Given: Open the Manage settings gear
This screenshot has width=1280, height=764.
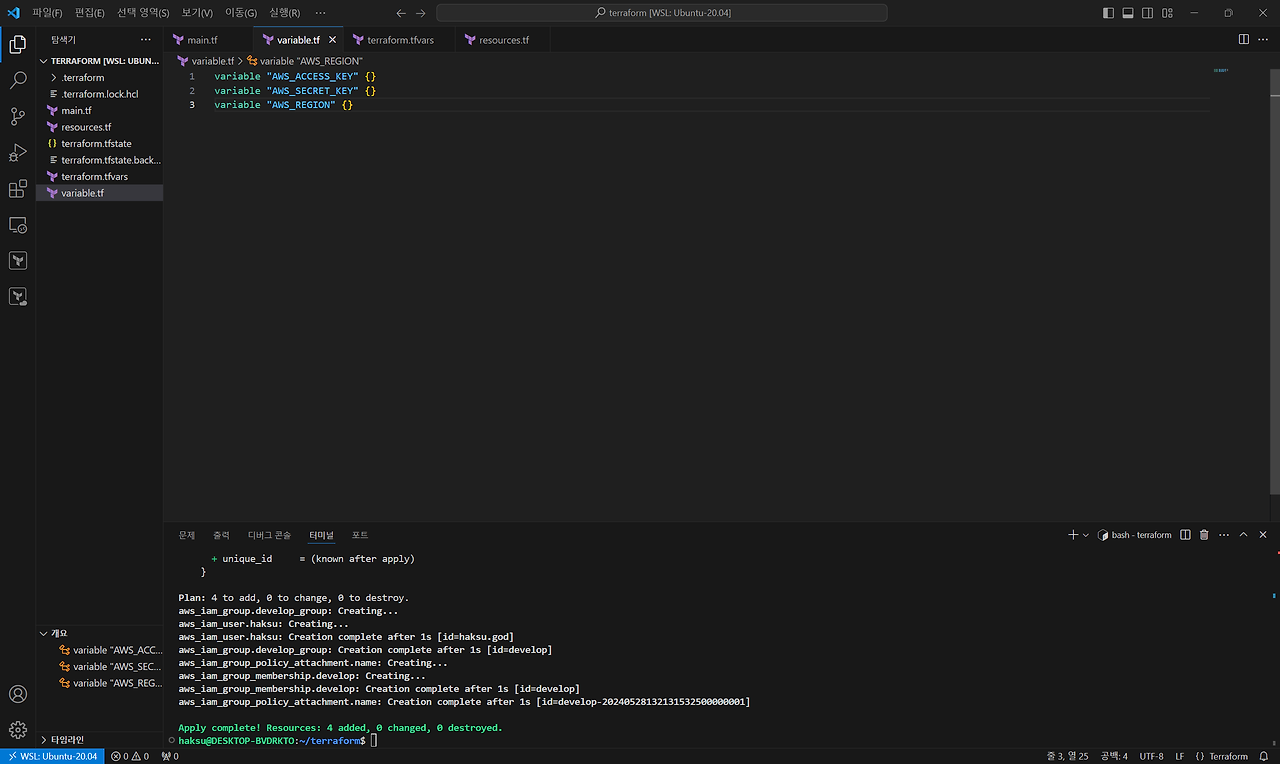Looking at the screenshot, I should click(x=17, y=730).
